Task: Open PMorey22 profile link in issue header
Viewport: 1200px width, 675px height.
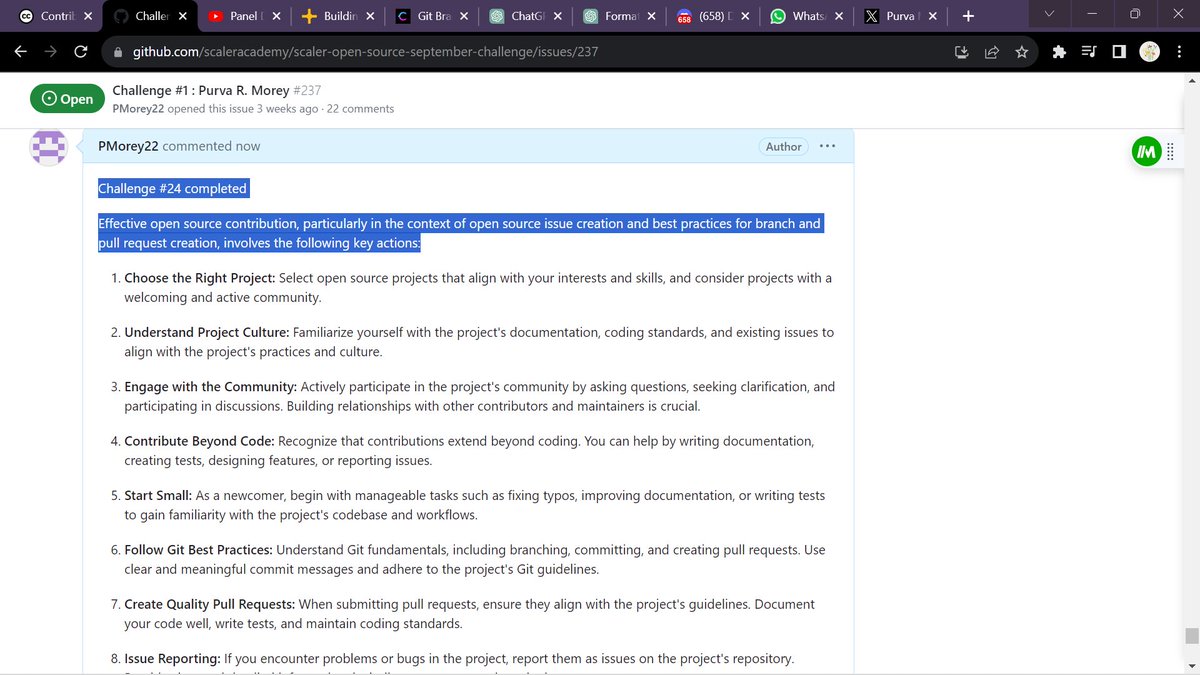Action: 138,108
